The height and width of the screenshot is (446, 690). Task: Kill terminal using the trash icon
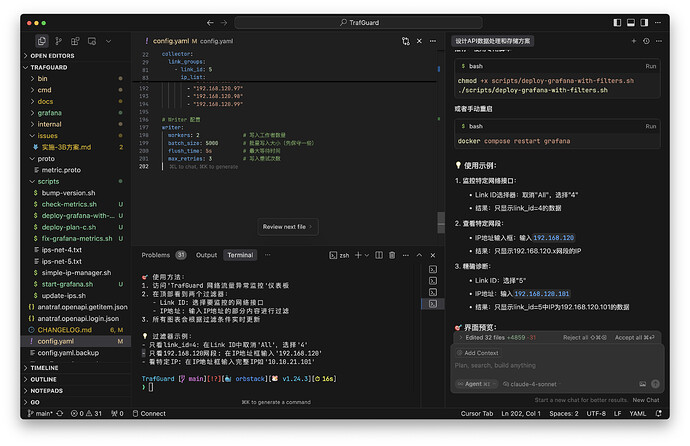[x=392, y=255]
